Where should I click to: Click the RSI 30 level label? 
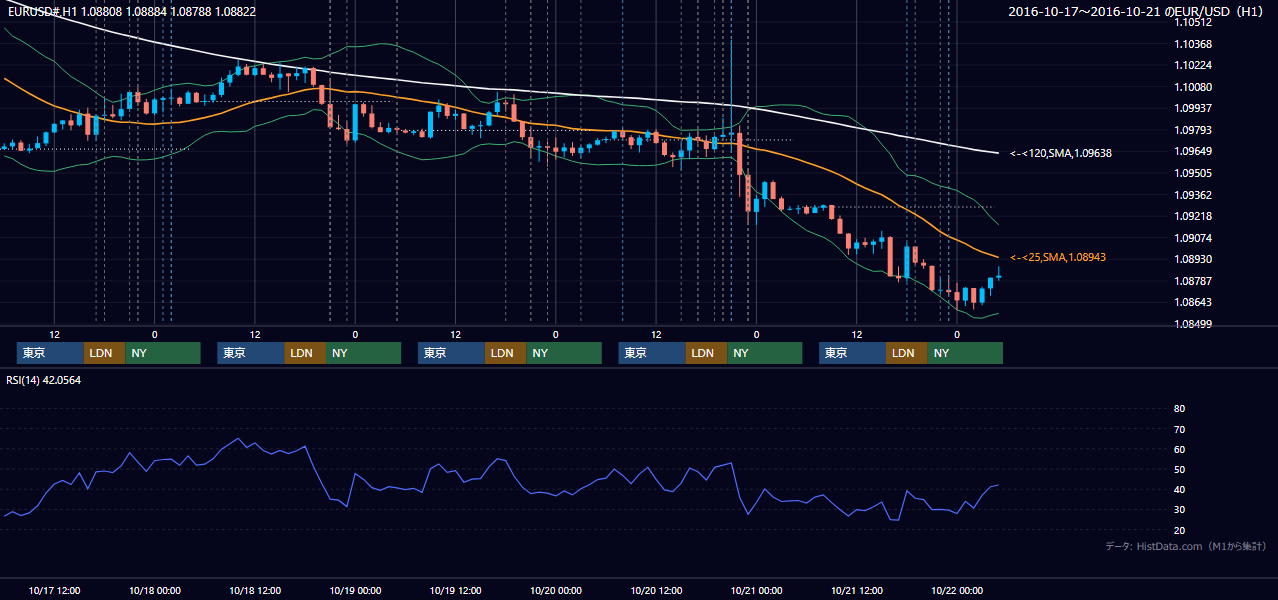1179,510
